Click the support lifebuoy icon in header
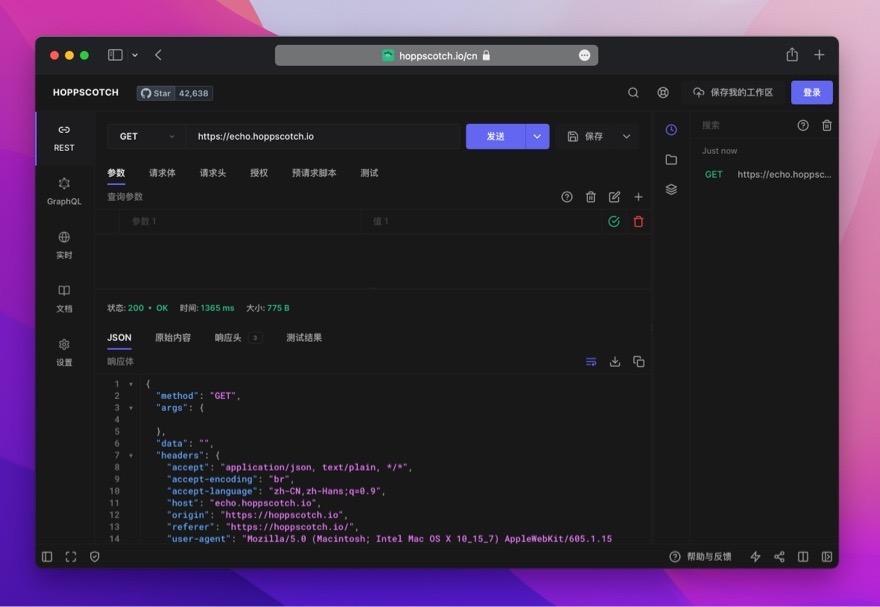 click(x=663, y=93)
